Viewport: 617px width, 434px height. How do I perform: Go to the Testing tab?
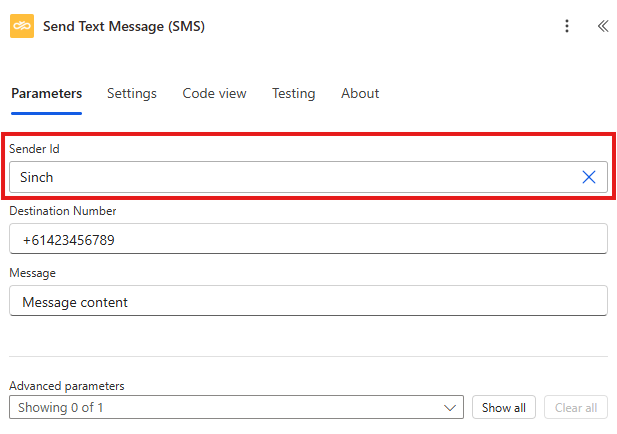pyautogui.click(x=294, y=94)
